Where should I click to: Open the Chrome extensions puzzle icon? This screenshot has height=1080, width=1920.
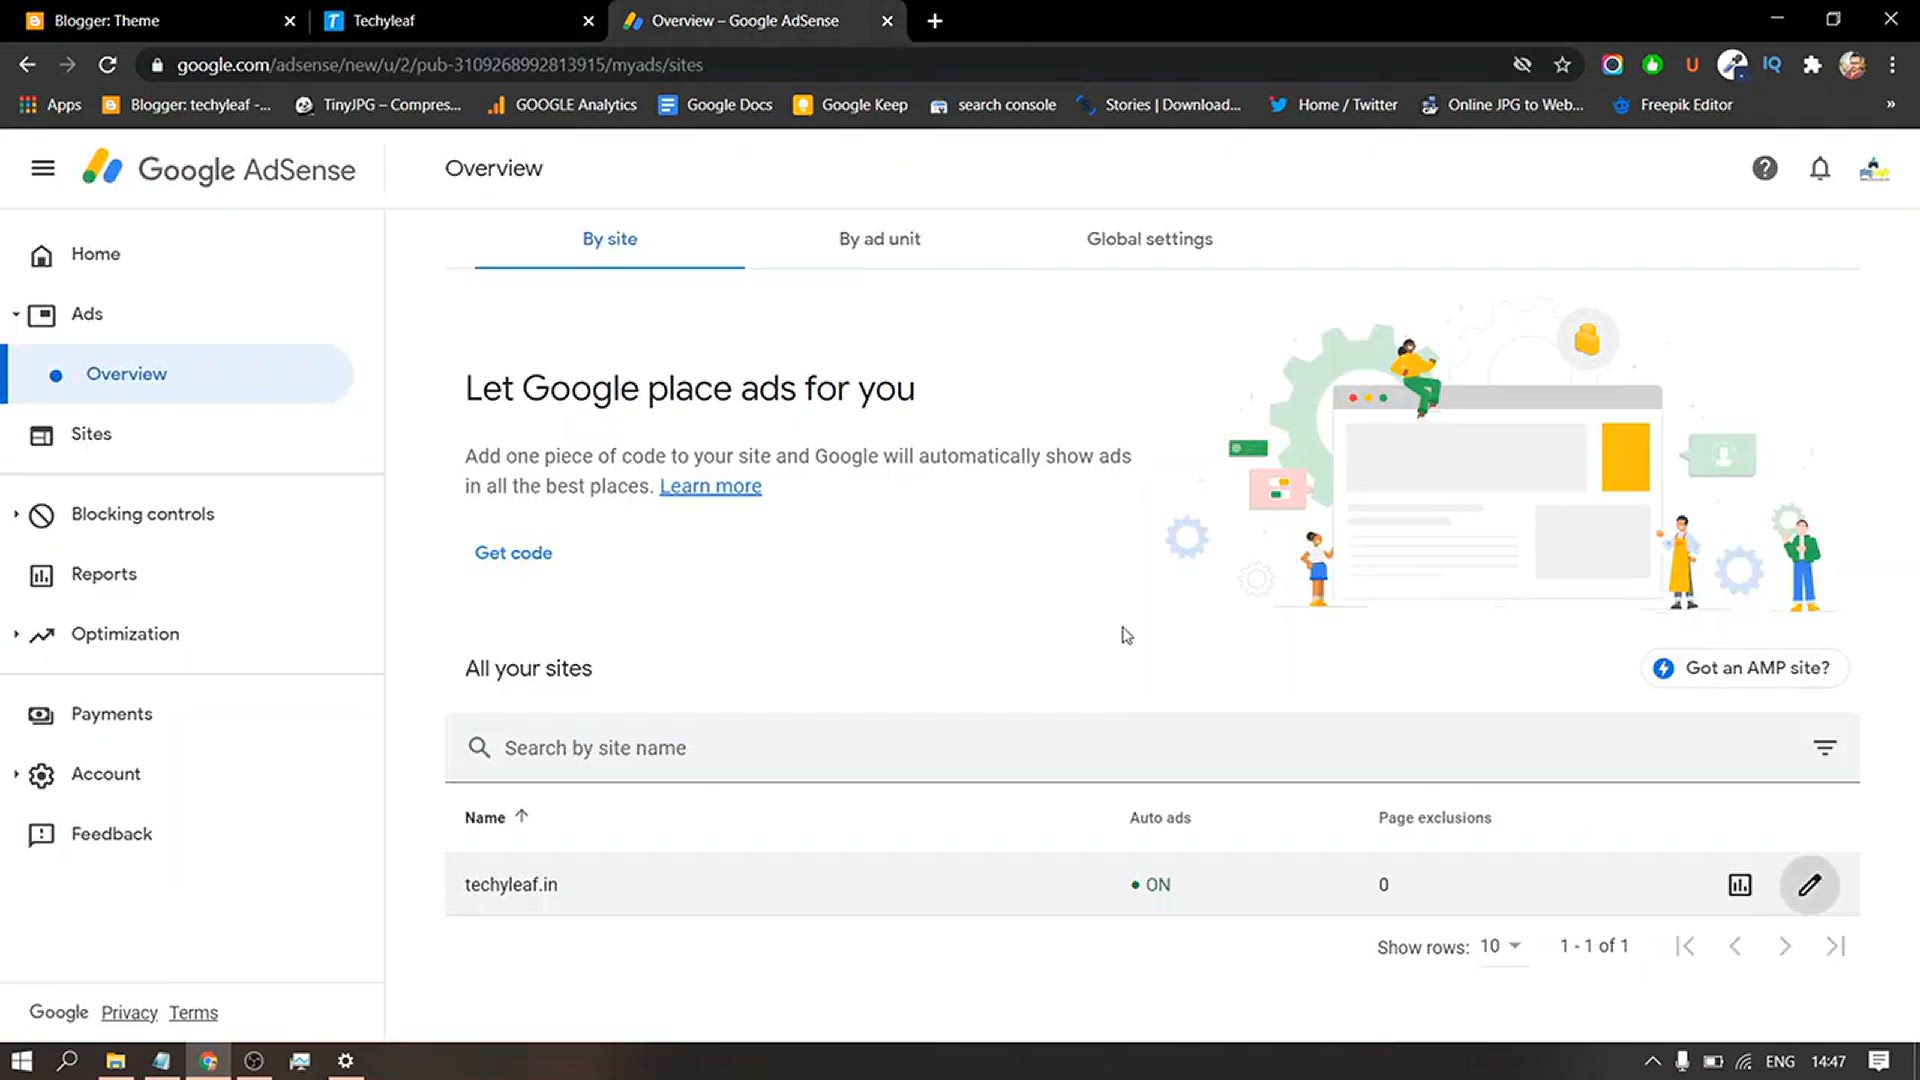[x=1812, y=65]
